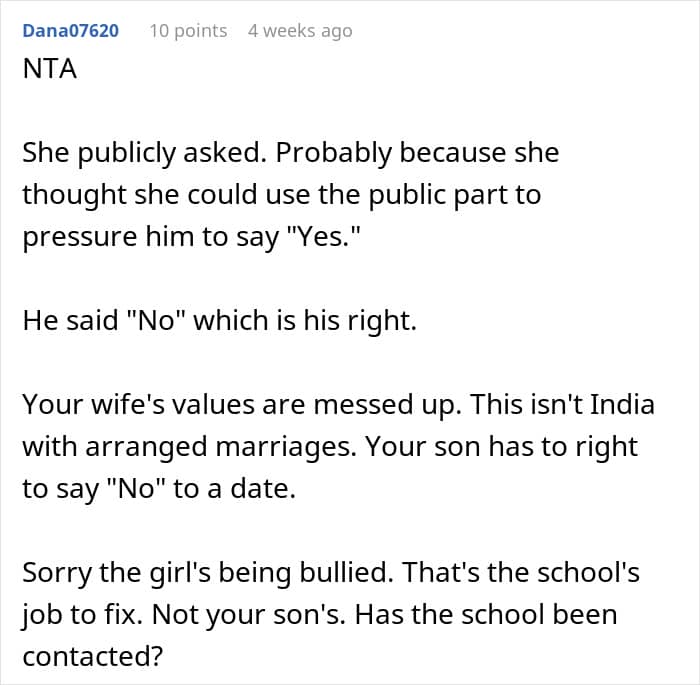
Task: Click the "10 points" score label
Action: click(x=188, y=30)
